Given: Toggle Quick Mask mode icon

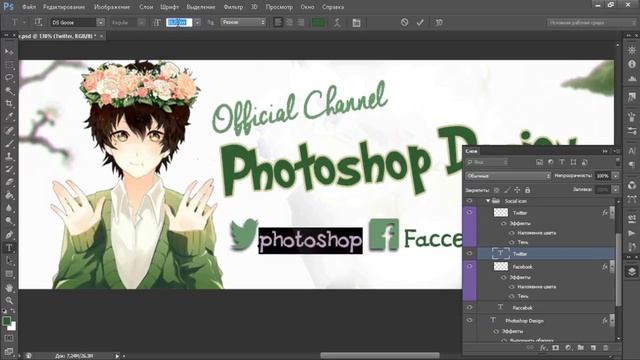Looking at the screenshot, I should point(9,338).
